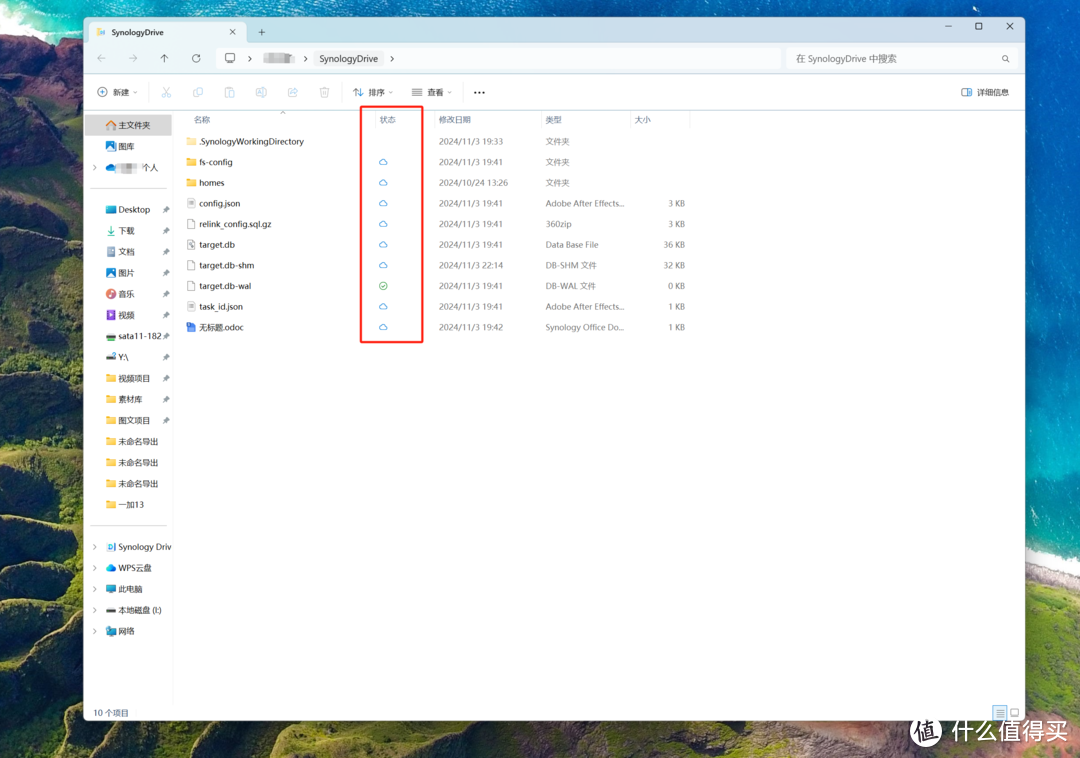Viewport: 1080px width, 758px height.
Task: Select WPS云盘 in the sidebar
Action: 135,568
